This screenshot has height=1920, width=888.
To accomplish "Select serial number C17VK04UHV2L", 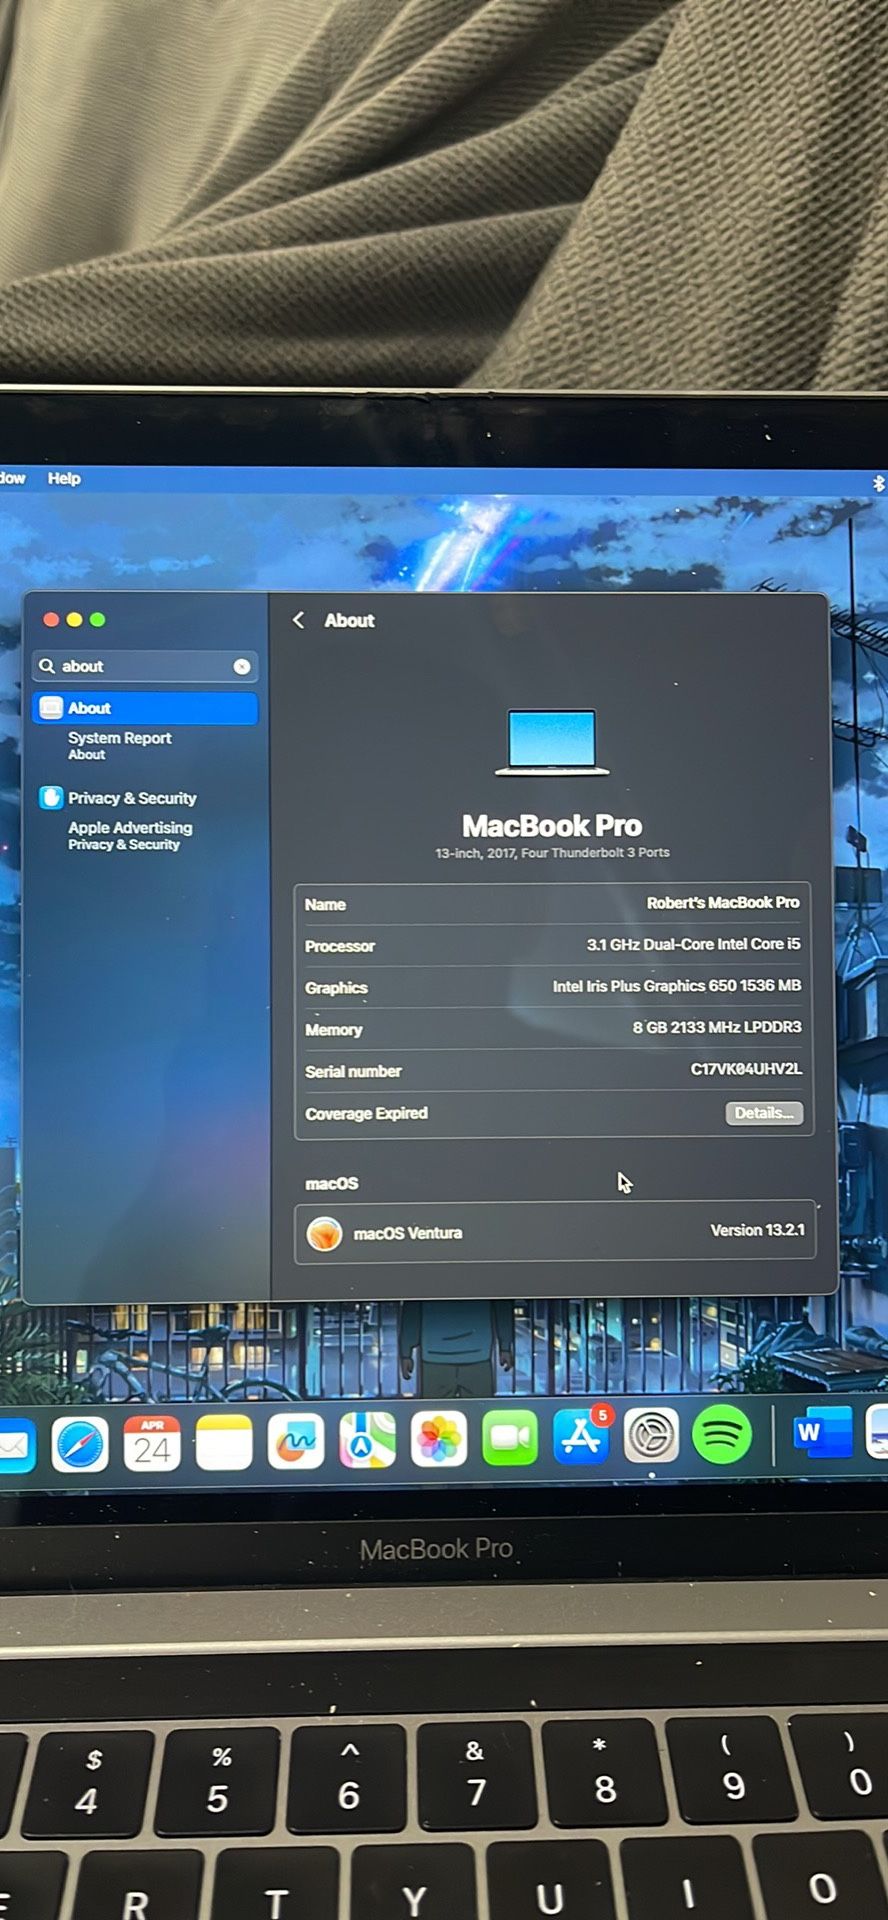I will click(746, 1069).
